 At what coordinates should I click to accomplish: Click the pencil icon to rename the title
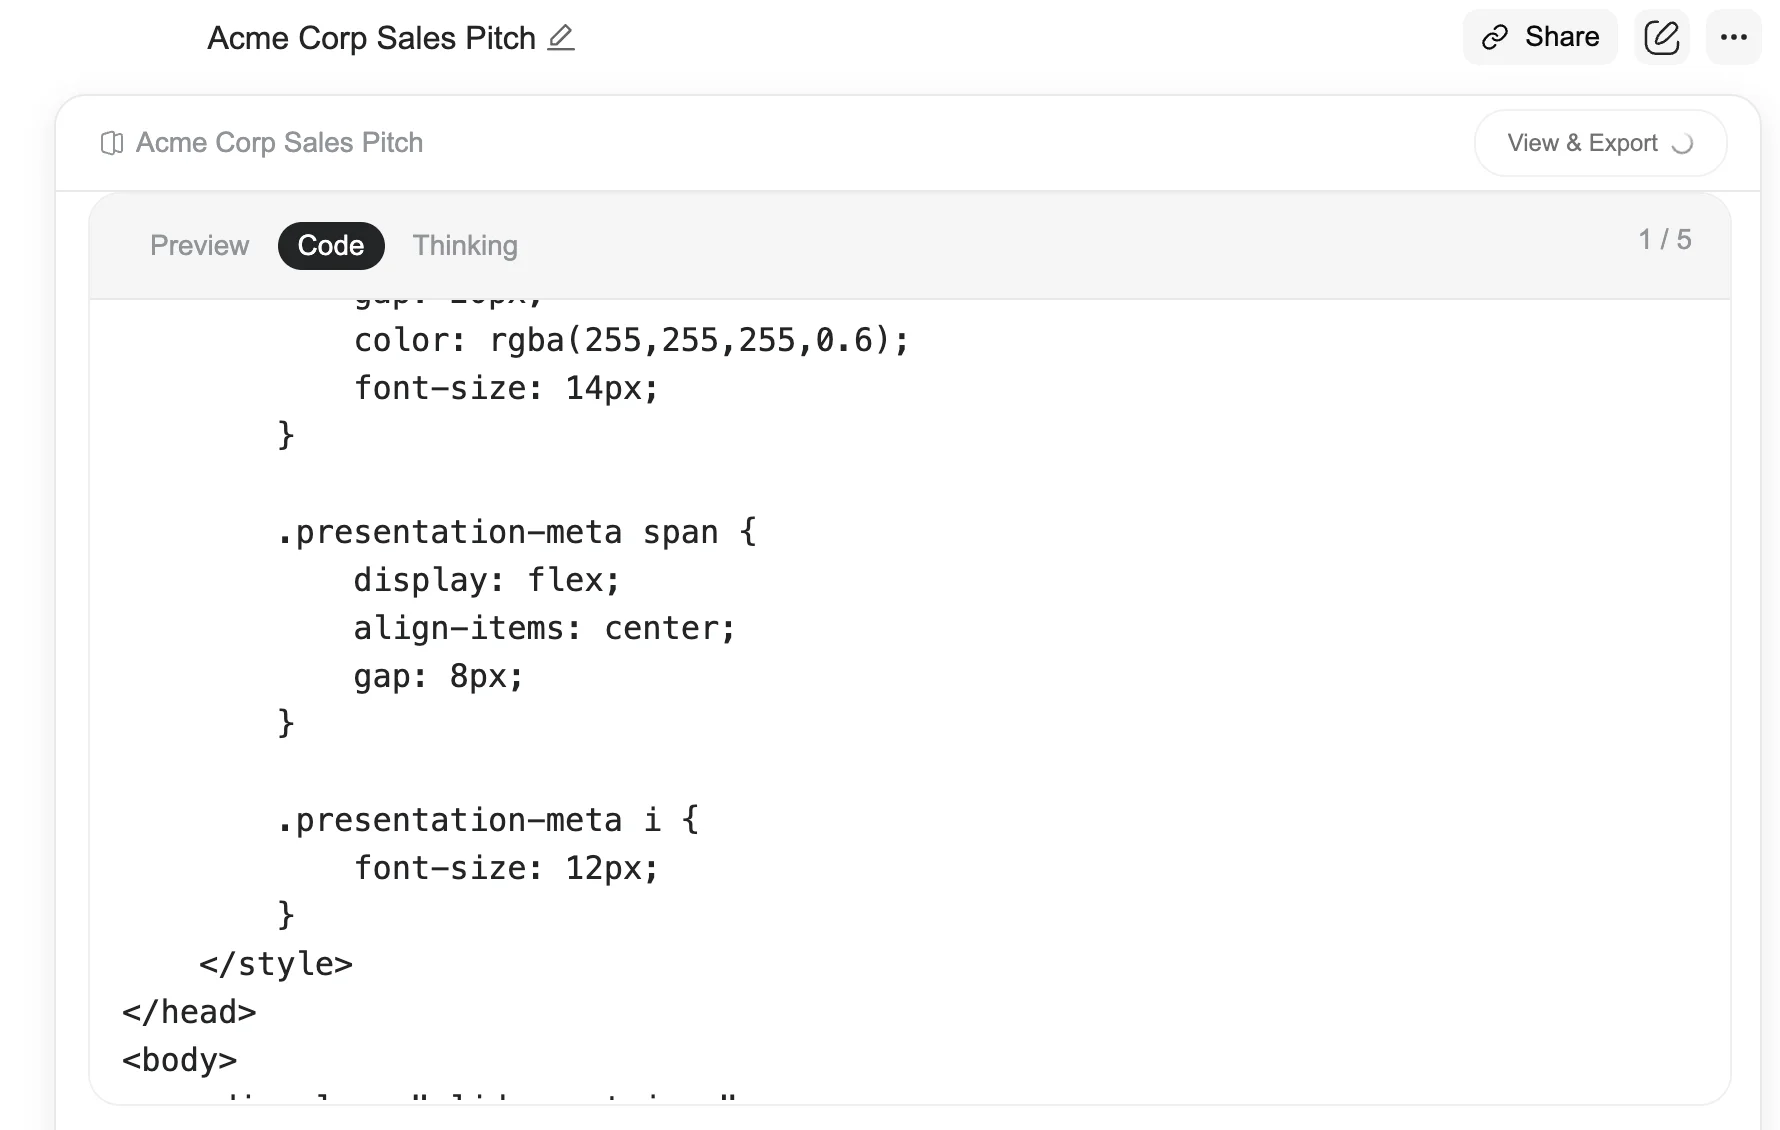(561, 38)
